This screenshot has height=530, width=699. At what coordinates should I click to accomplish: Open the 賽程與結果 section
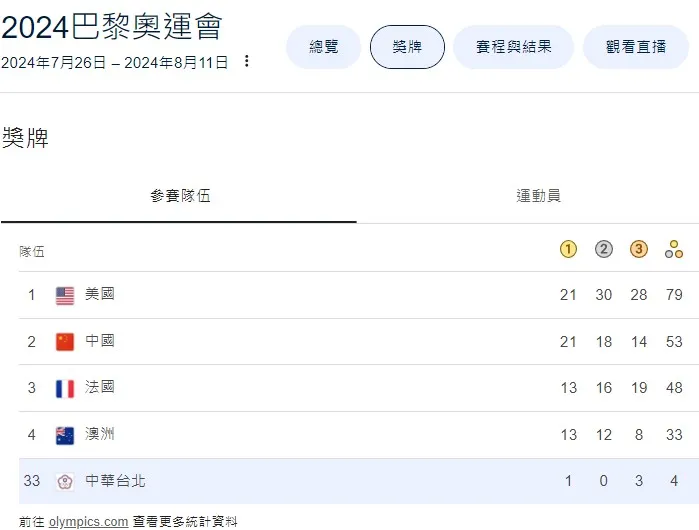[513, 47]
